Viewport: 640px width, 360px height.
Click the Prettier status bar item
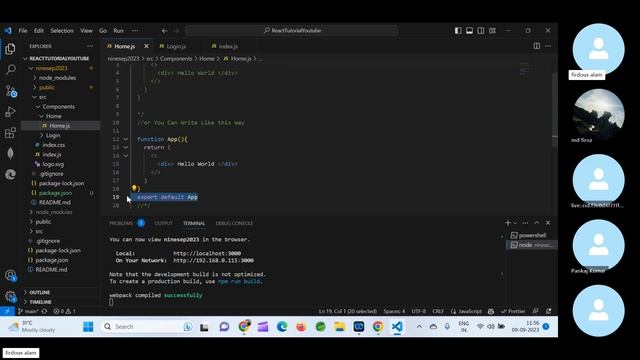point(513,311)
